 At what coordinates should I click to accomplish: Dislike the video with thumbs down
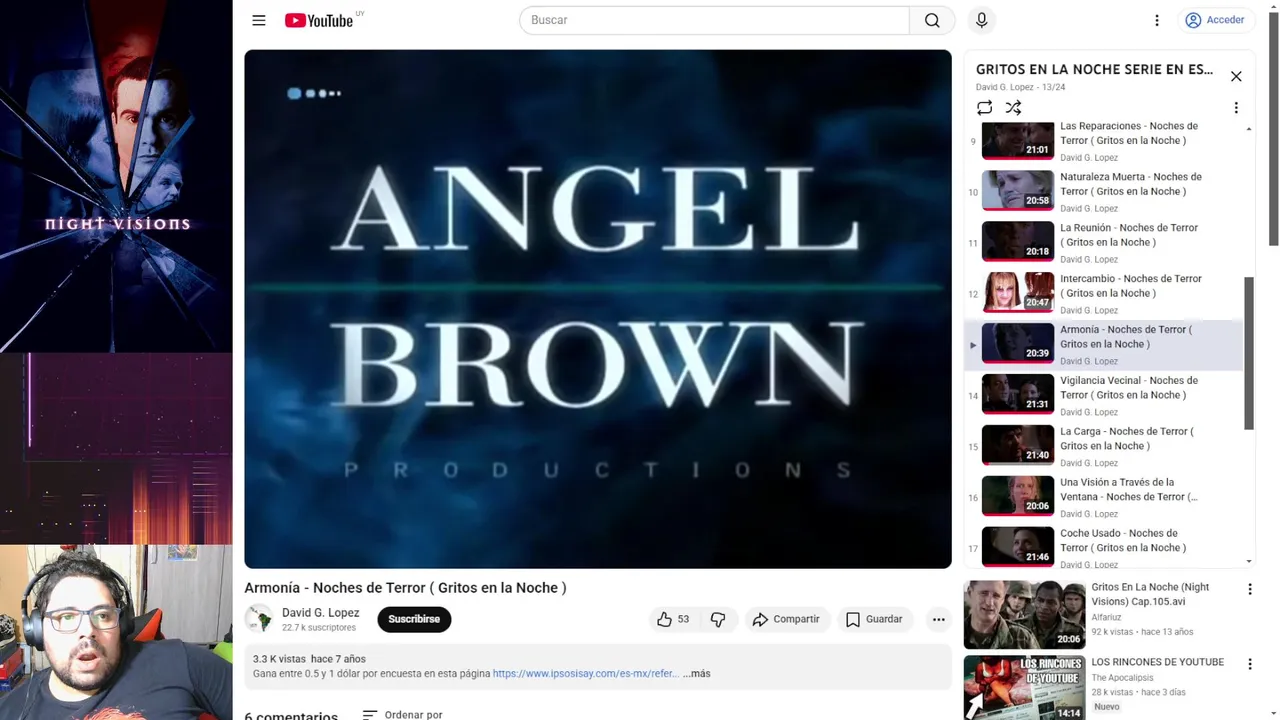[718, 619]
